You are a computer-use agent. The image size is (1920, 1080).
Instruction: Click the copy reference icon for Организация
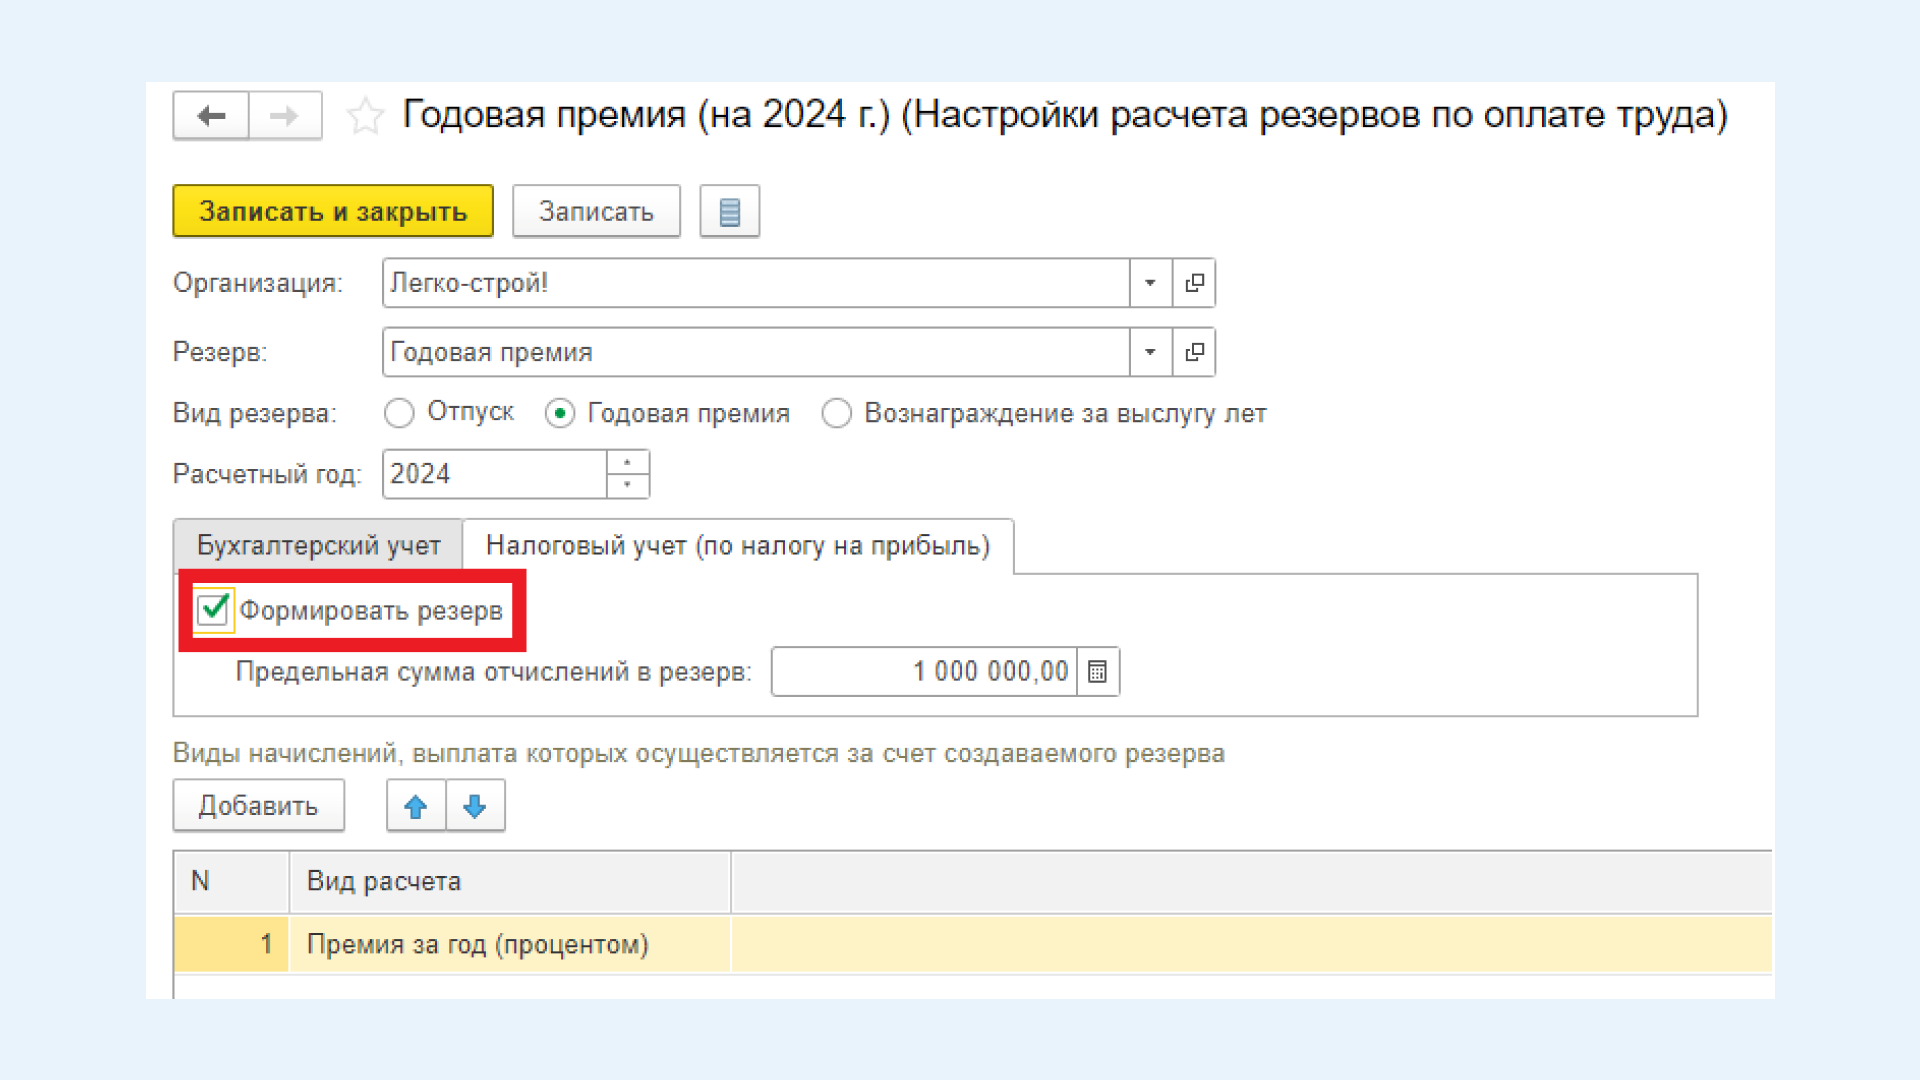coord(1193,282)
